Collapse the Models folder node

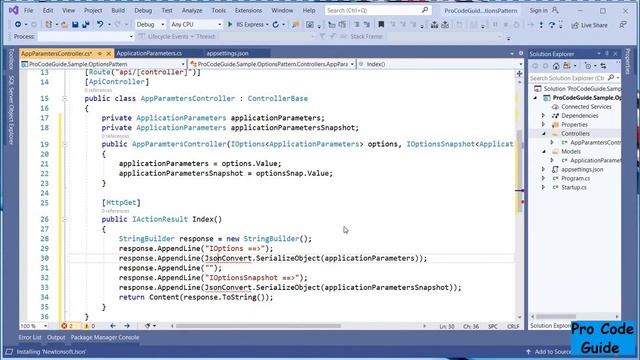coord(544,151)
